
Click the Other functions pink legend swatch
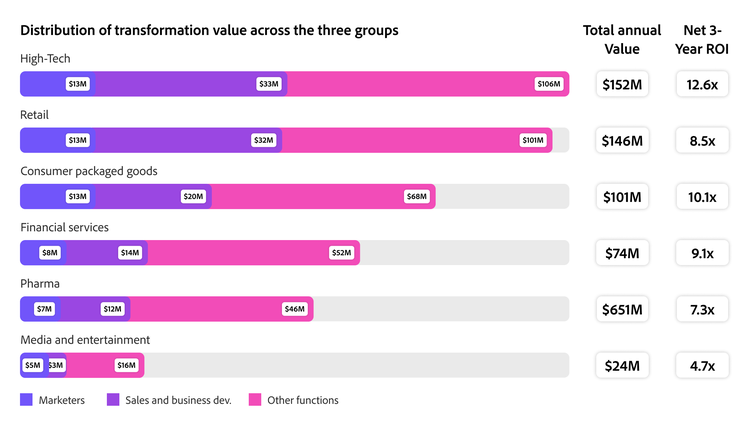[254, 400]
